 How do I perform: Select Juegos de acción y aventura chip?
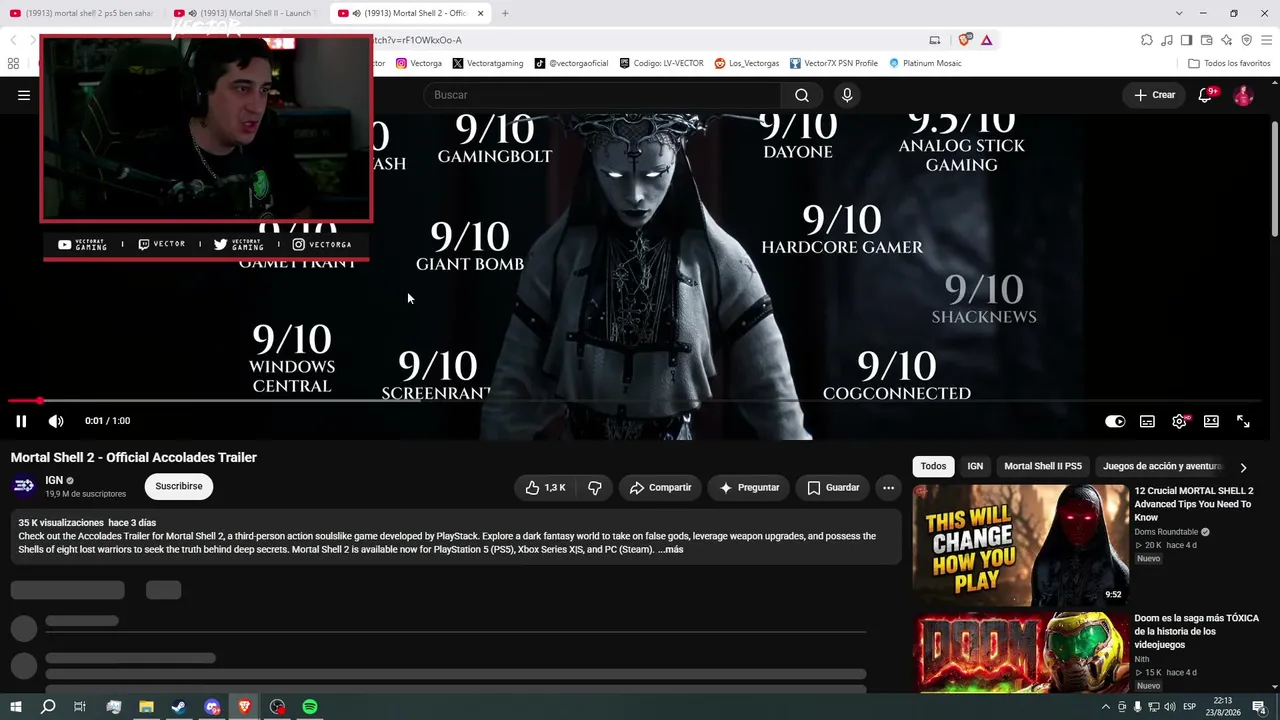click(1162, 466)
